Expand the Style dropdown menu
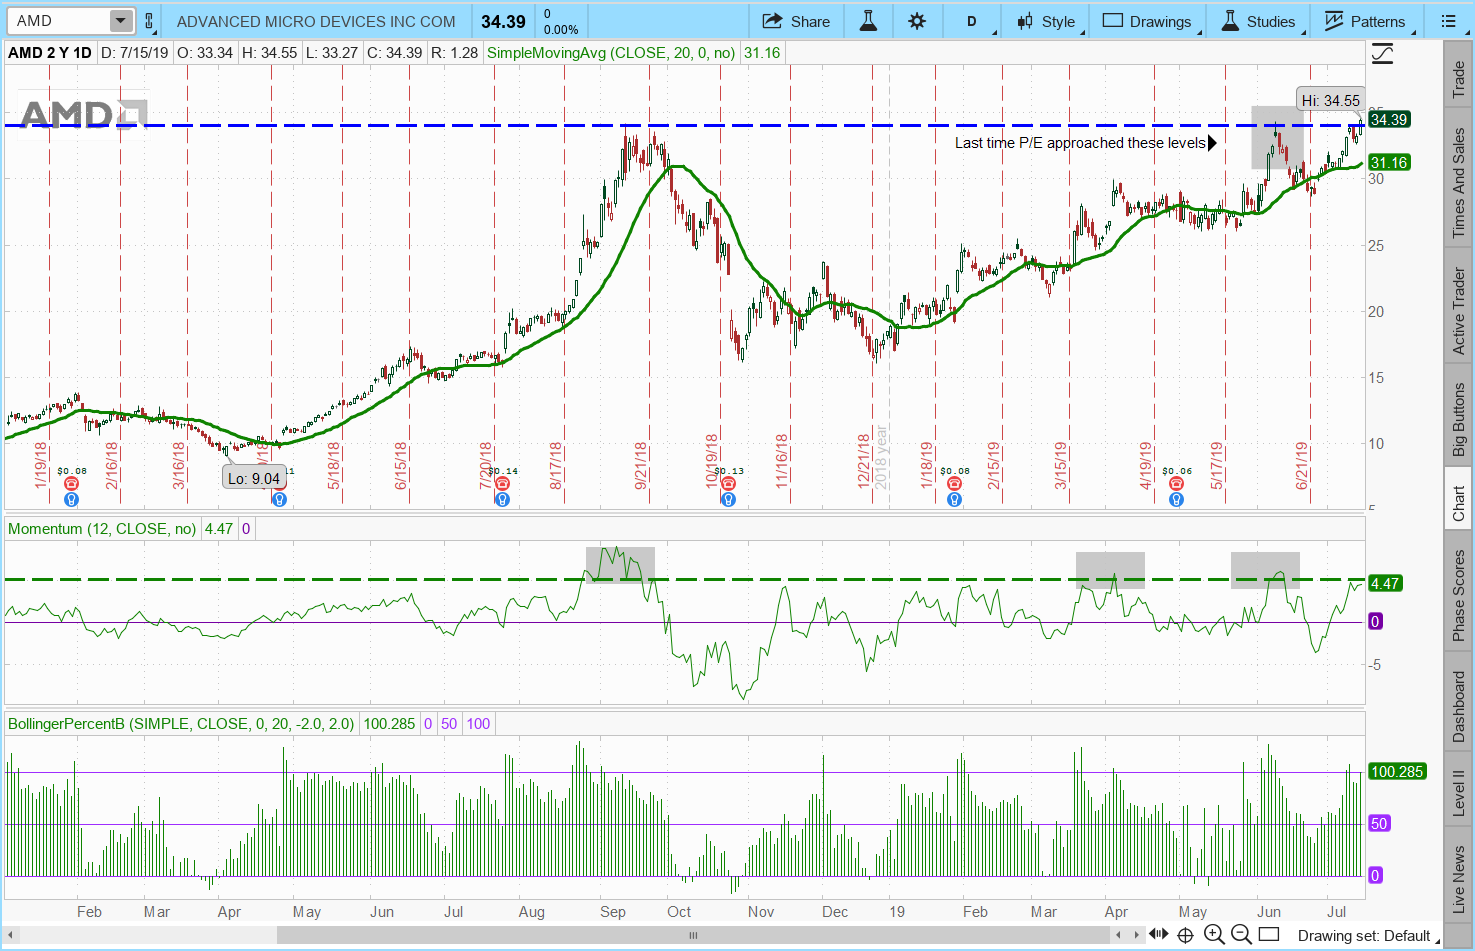 [1047, 21]
